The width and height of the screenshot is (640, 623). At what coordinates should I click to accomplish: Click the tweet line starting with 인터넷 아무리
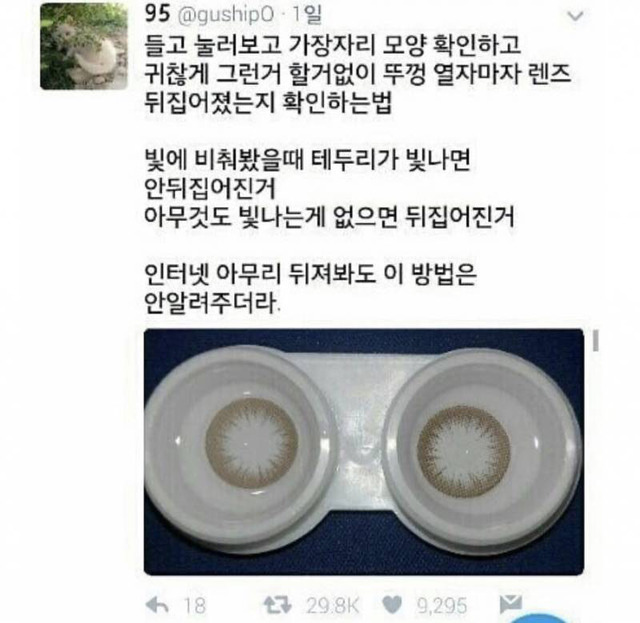310,274
